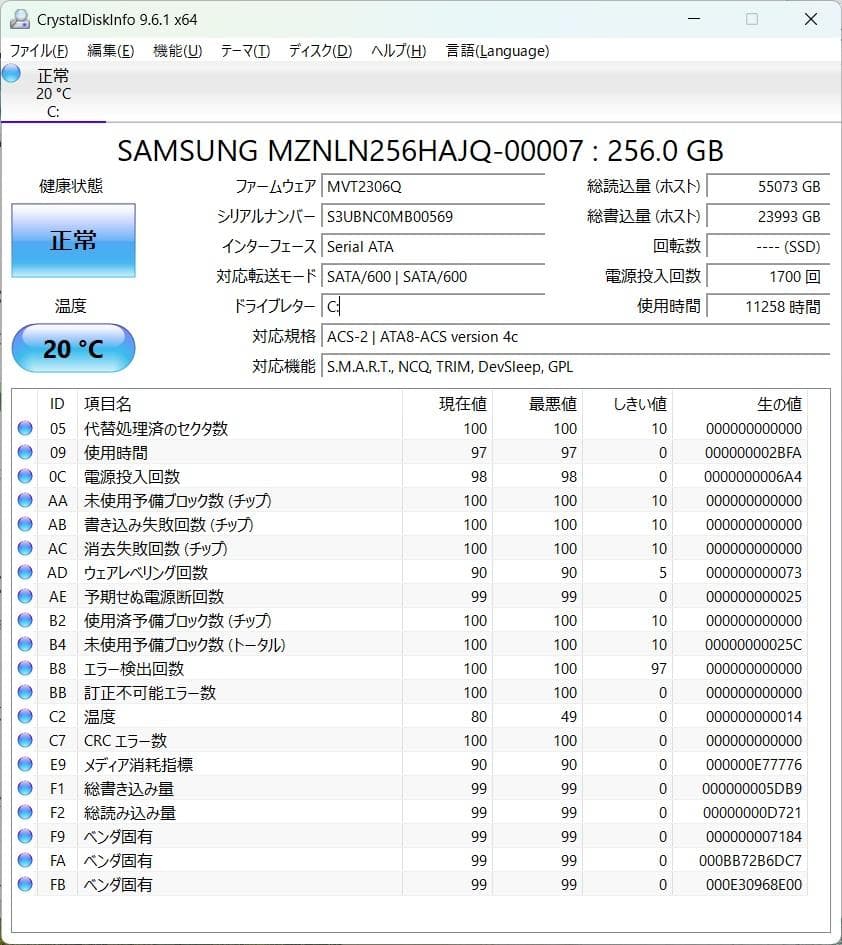Click the status dot for attribute B2
The width and height of the screenshot is (842, 945).
coord(25,620)
